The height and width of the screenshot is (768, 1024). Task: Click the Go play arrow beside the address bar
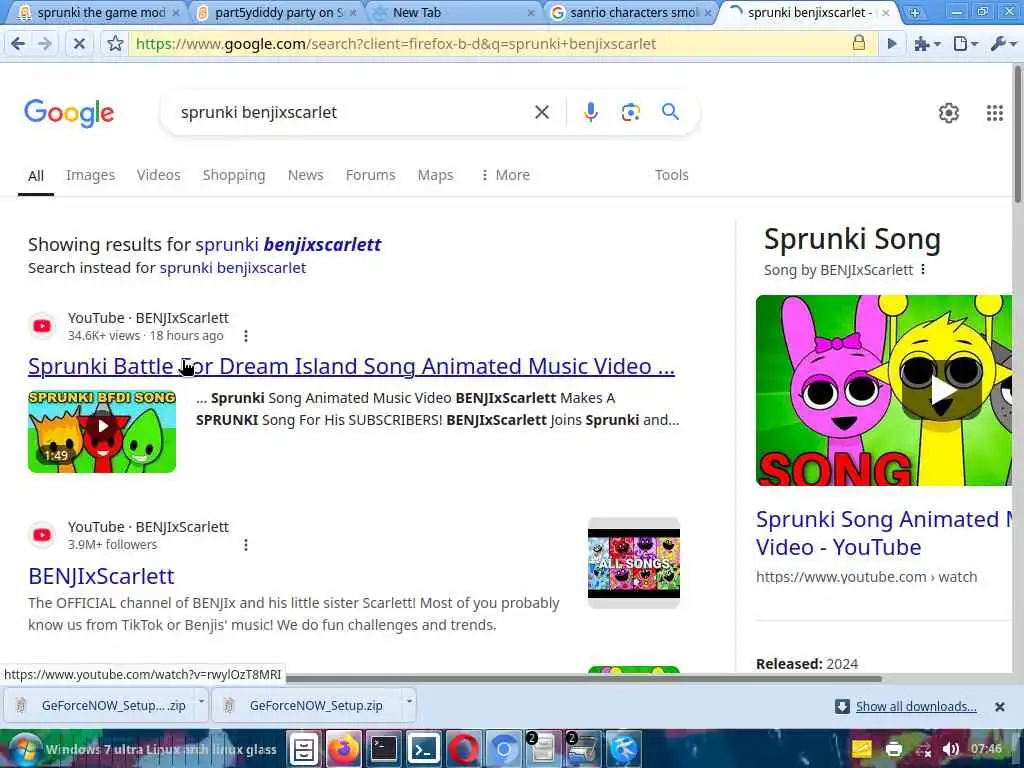[x=891, y=44]
